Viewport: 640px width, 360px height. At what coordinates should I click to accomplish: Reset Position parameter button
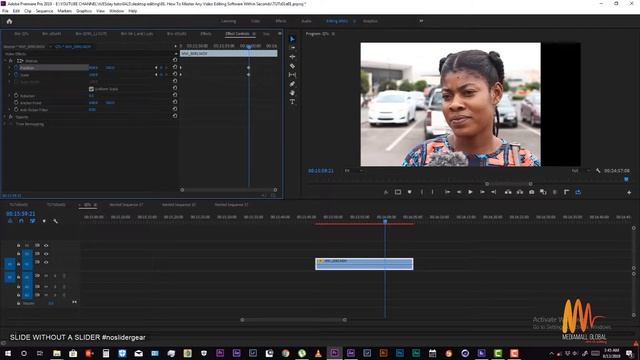pyautogui.click(x=175, y=68)
